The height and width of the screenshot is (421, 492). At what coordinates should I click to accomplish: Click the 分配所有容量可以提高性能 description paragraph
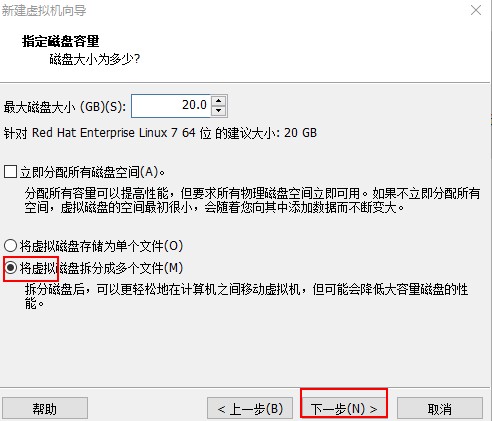tap(252, 200)
